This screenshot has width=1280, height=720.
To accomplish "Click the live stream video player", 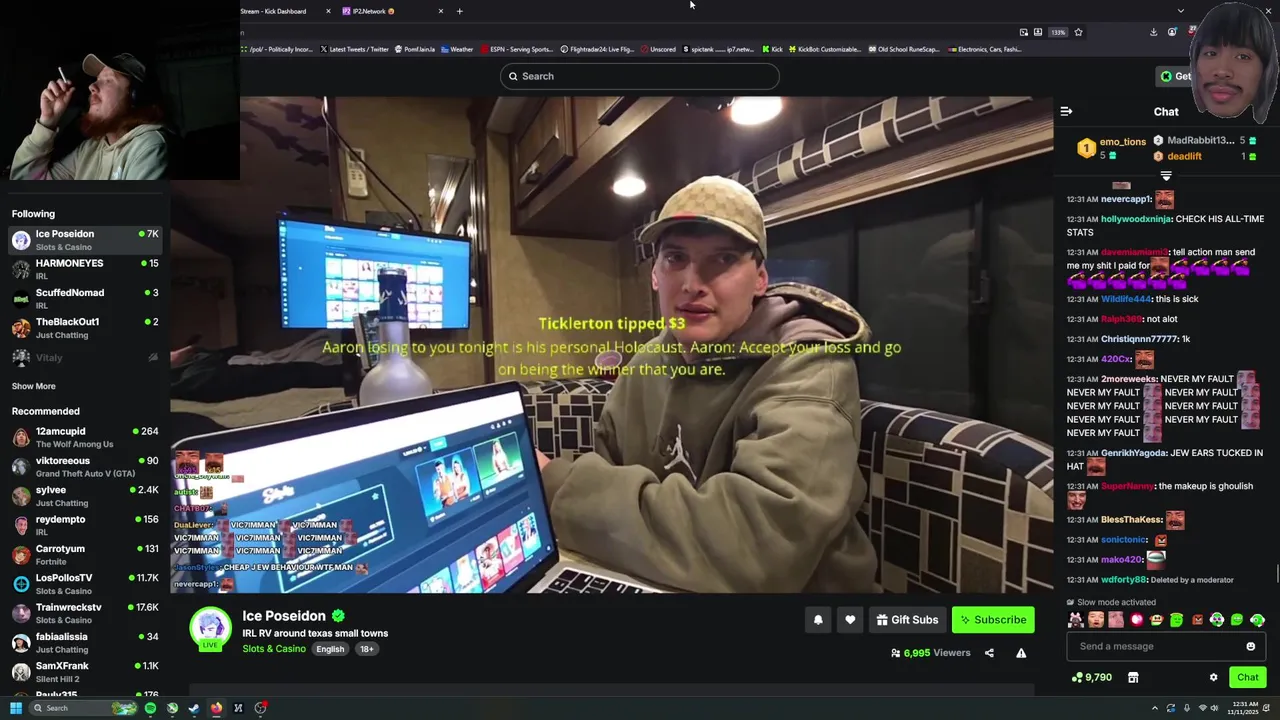I will 611,345.
